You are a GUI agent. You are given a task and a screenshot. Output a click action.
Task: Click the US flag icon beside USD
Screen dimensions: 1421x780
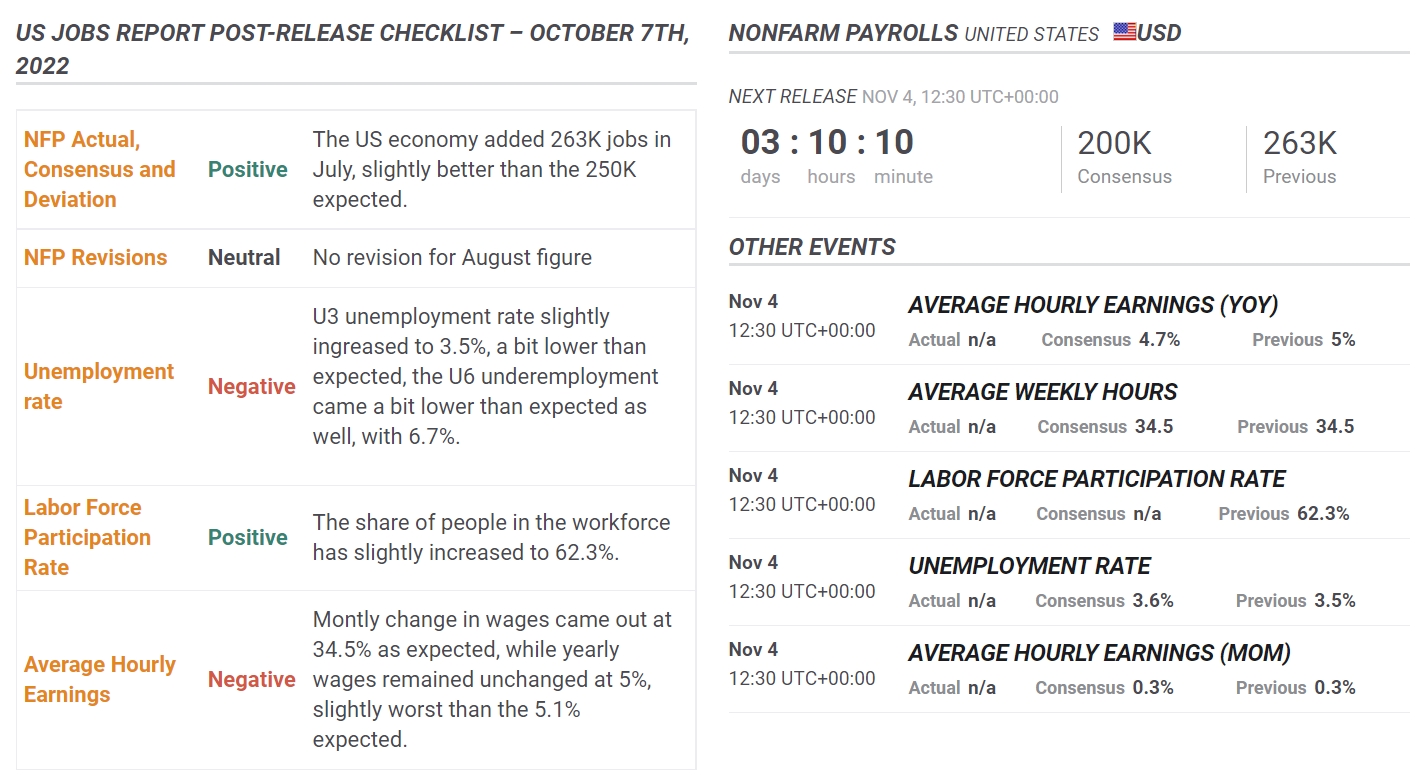point(1124,32)
